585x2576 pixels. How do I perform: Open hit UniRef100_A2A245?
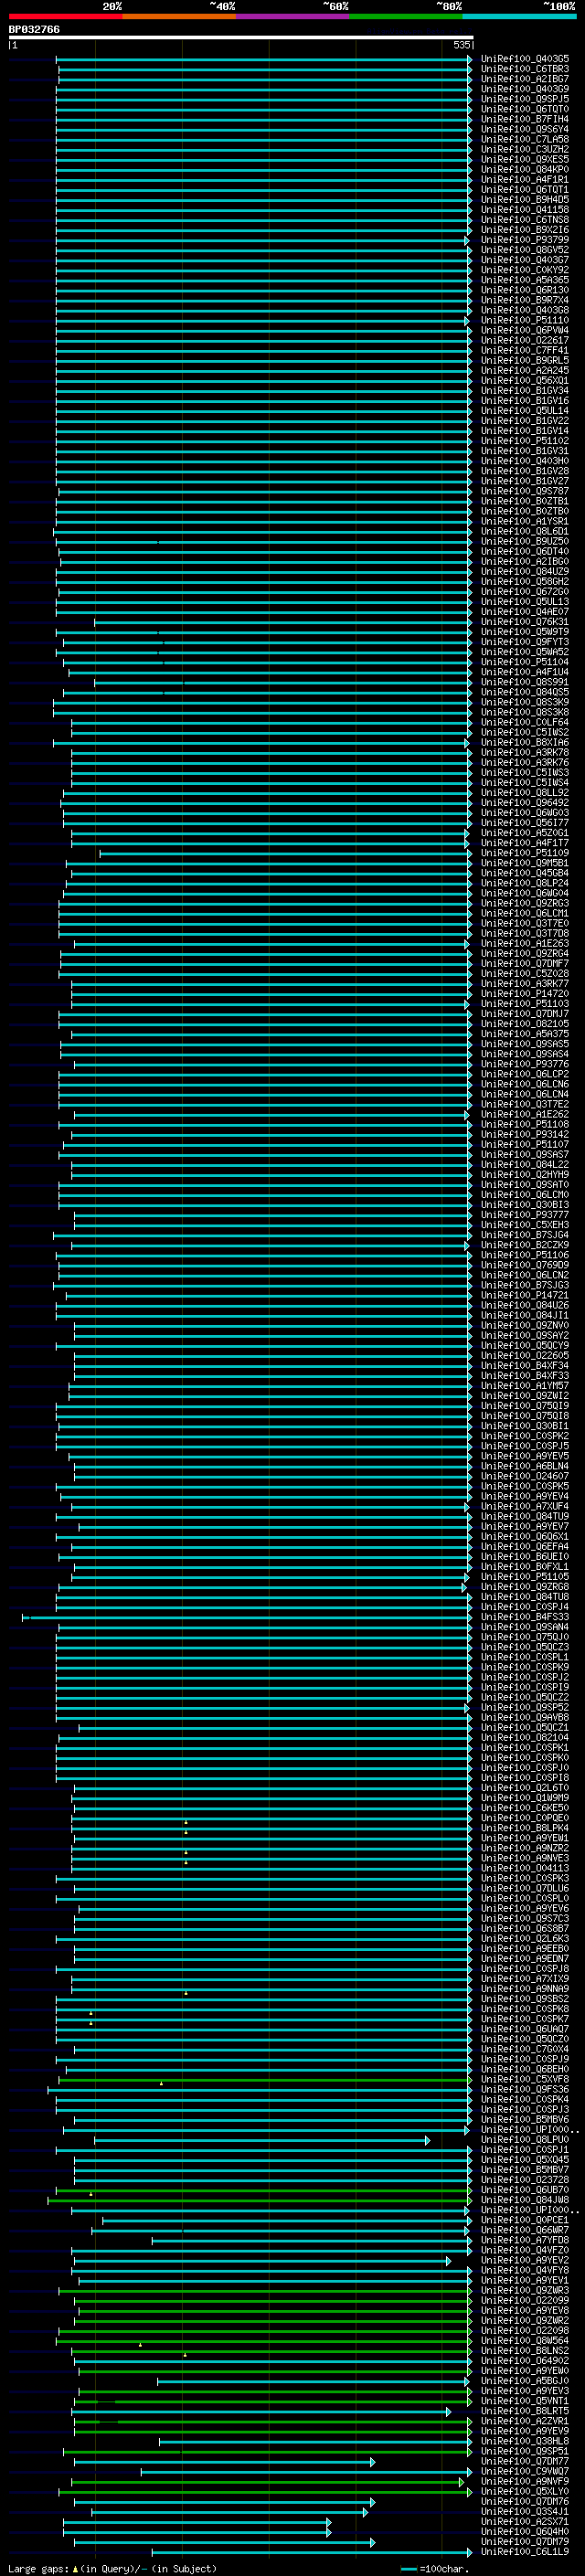tap(524, 371)
